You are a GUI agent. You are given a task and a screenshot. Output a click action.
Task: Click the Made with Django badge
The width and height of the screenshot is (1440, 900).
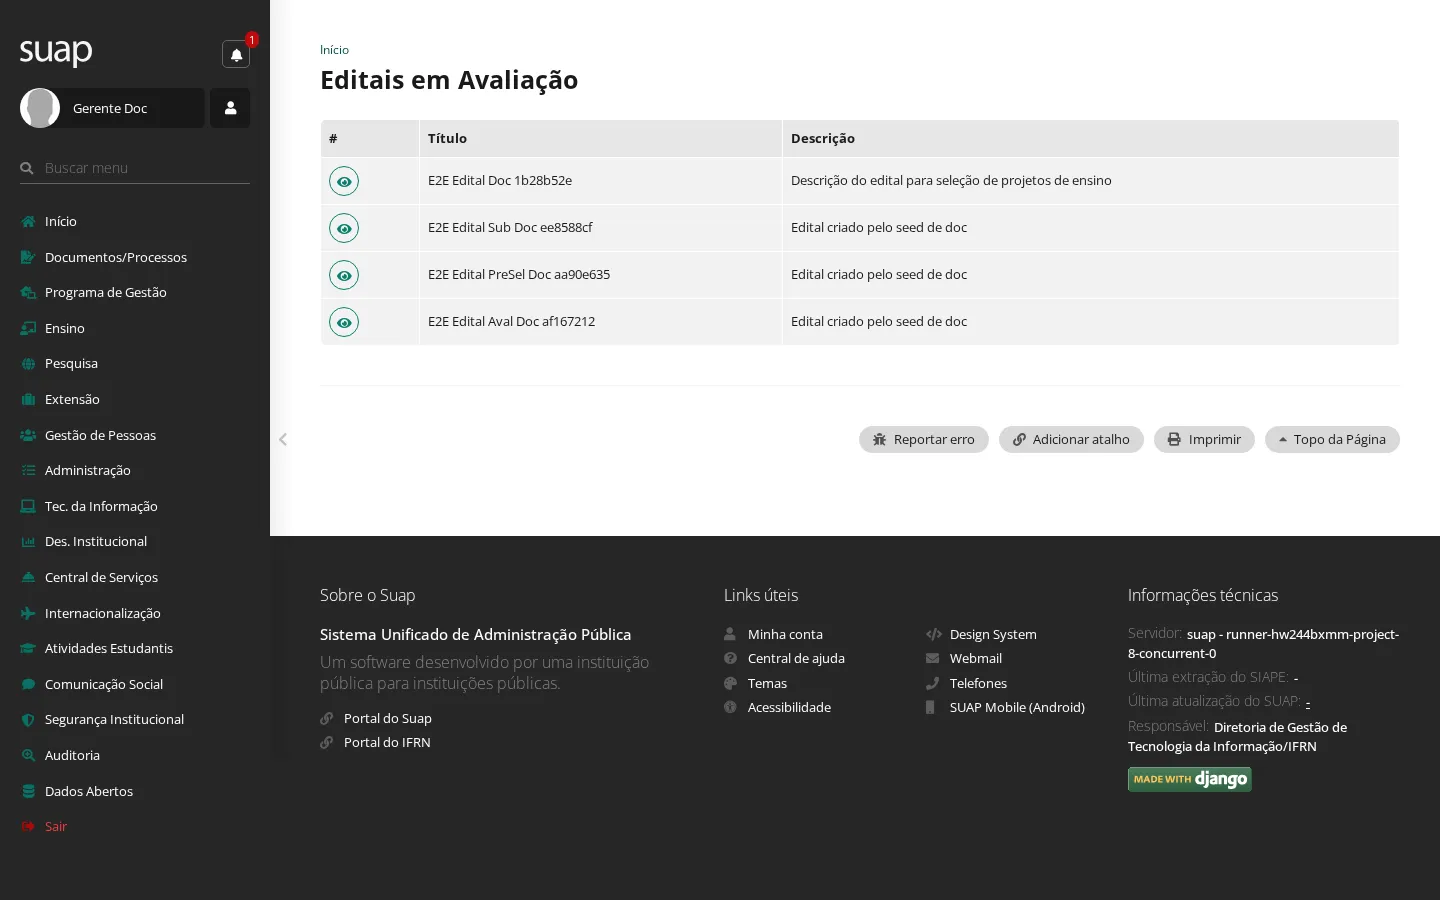[x=1190, y=779]
